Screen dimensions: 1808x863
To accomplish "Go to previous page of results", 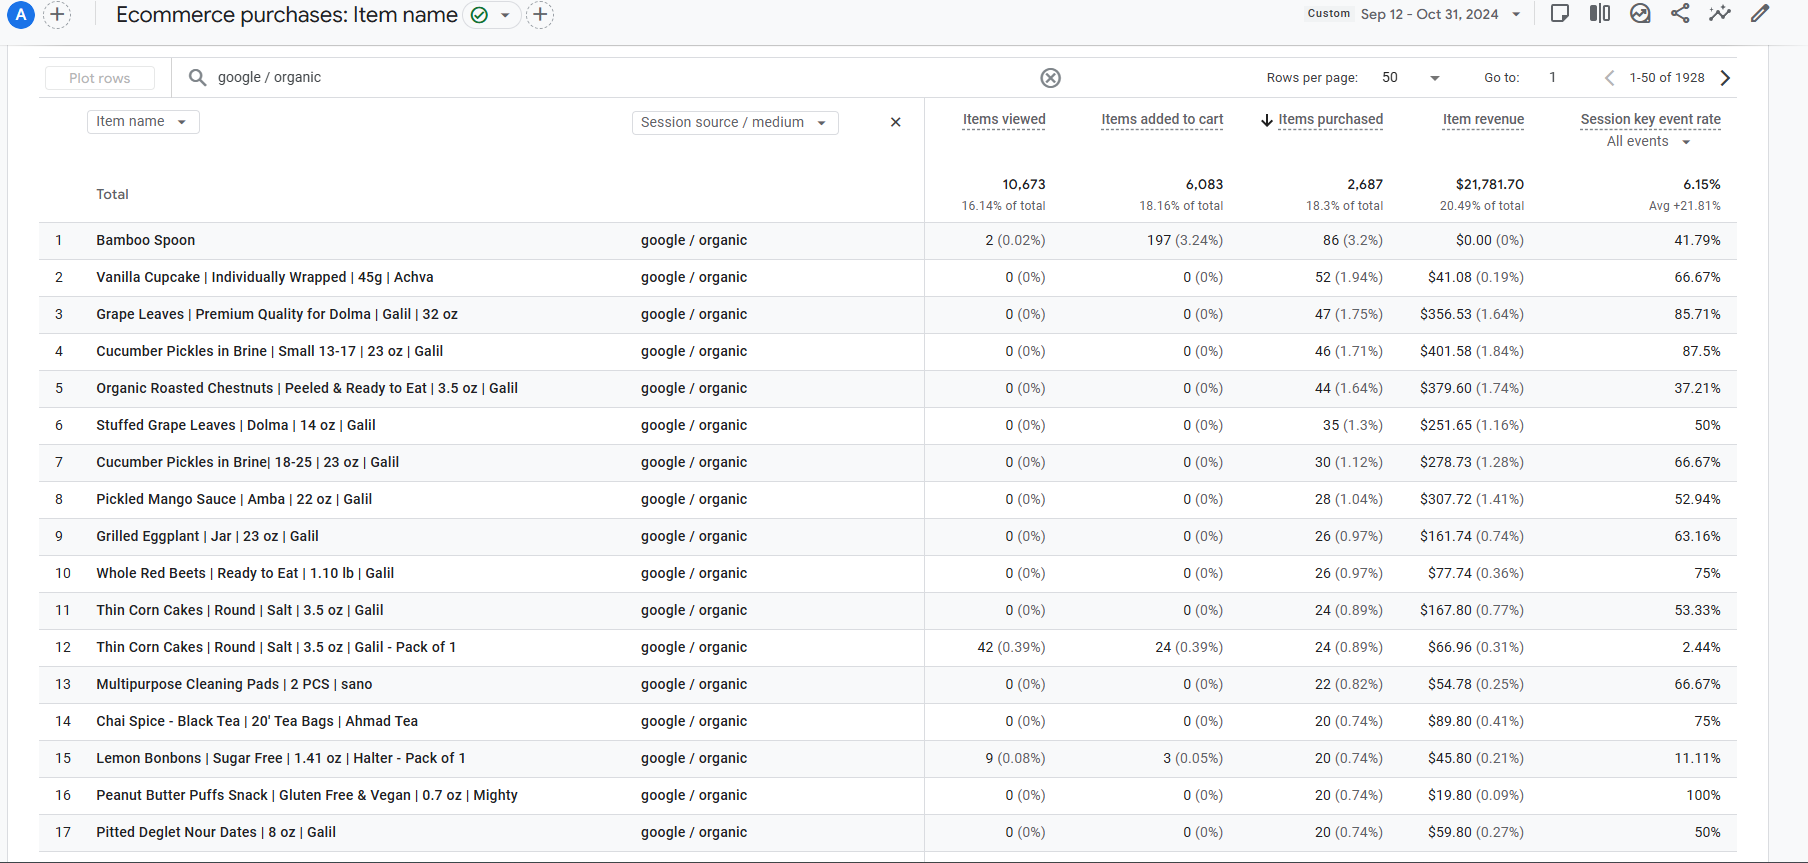I will point(1609,78).
